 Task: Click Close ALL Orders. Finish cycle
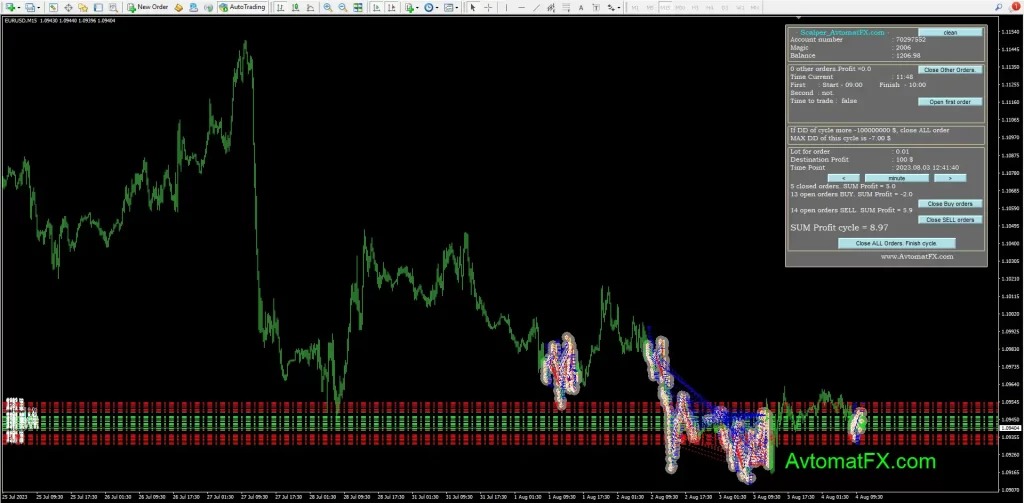[x=897, y=243]
